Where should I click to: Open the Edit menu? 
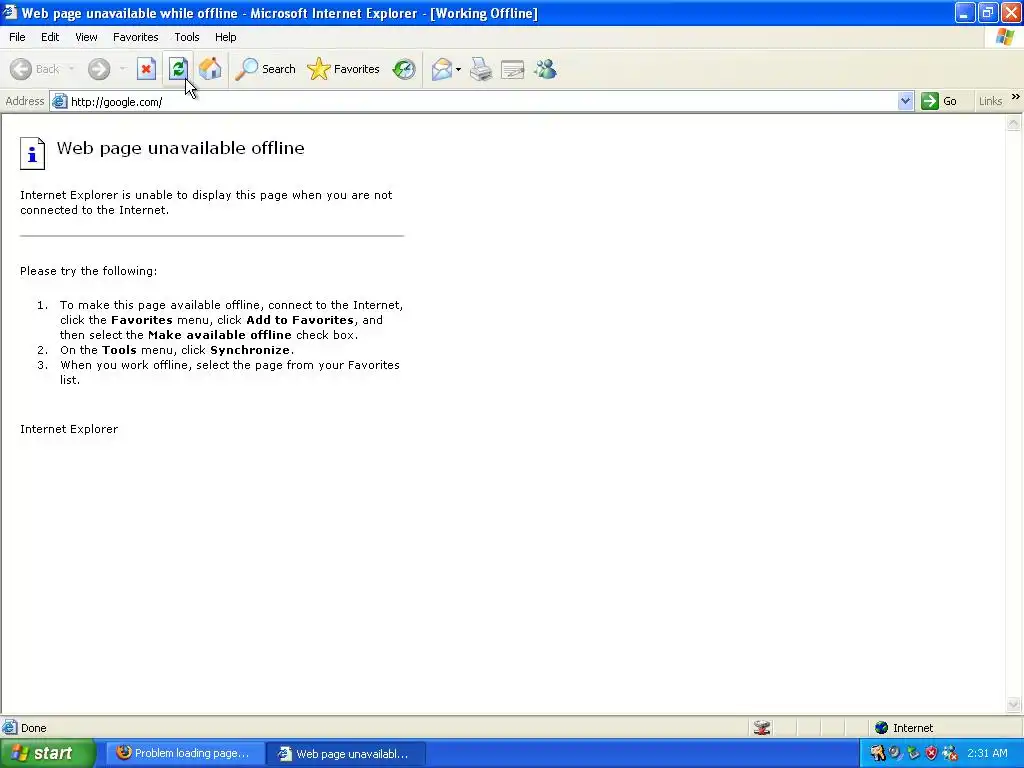pos(50,37)
